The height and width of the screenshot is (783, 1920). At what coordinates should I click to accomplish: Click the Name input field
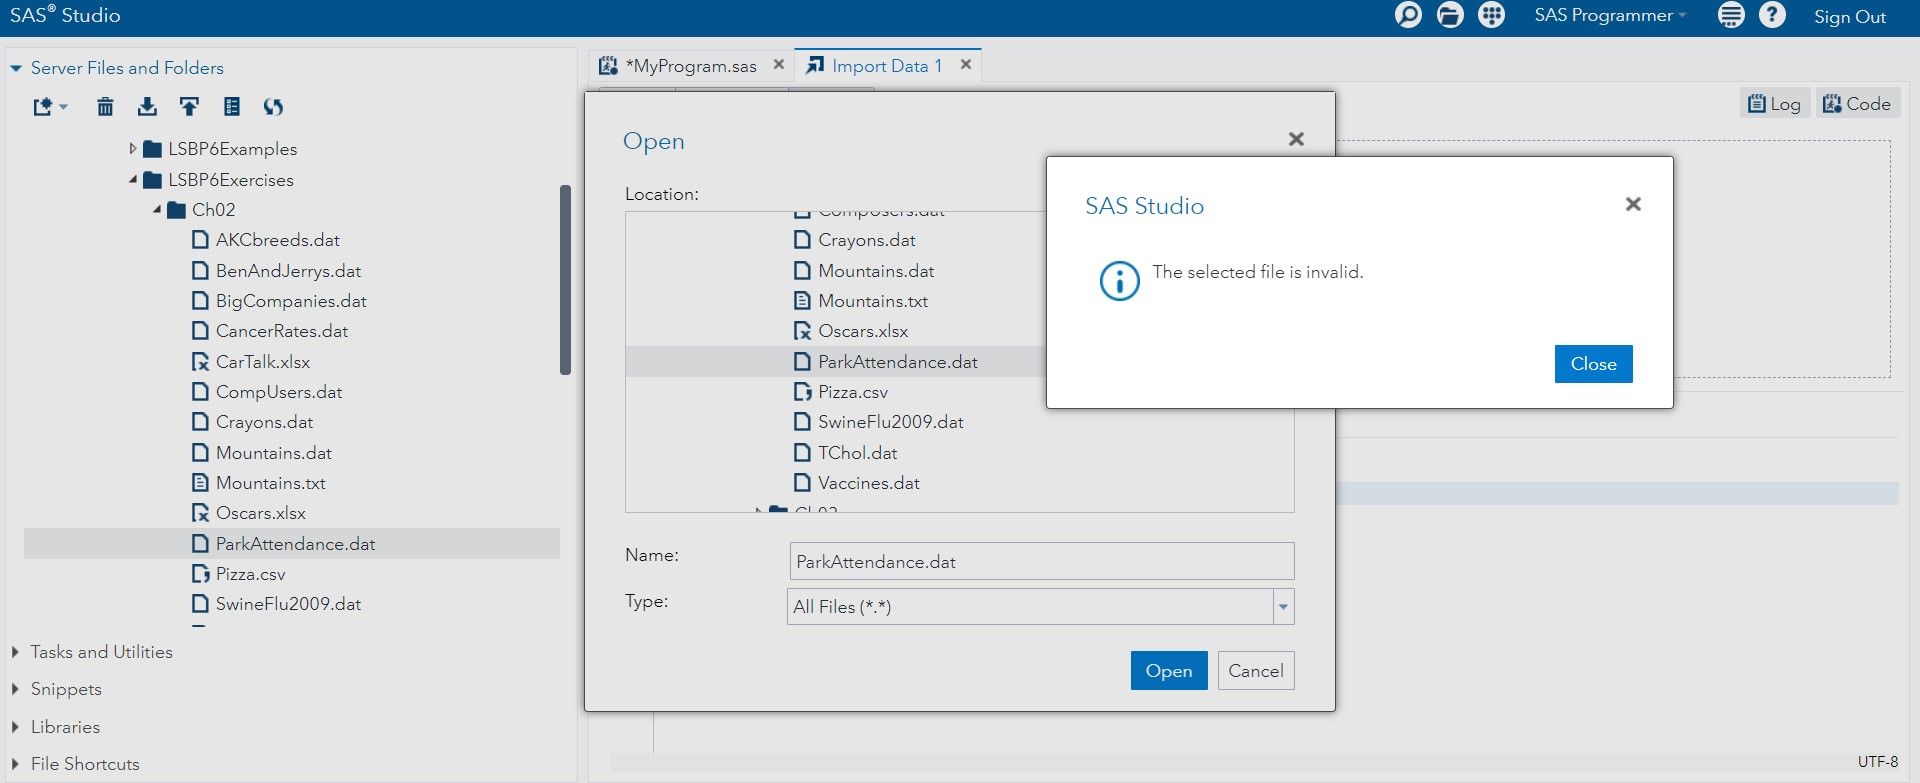(1040, 562)
